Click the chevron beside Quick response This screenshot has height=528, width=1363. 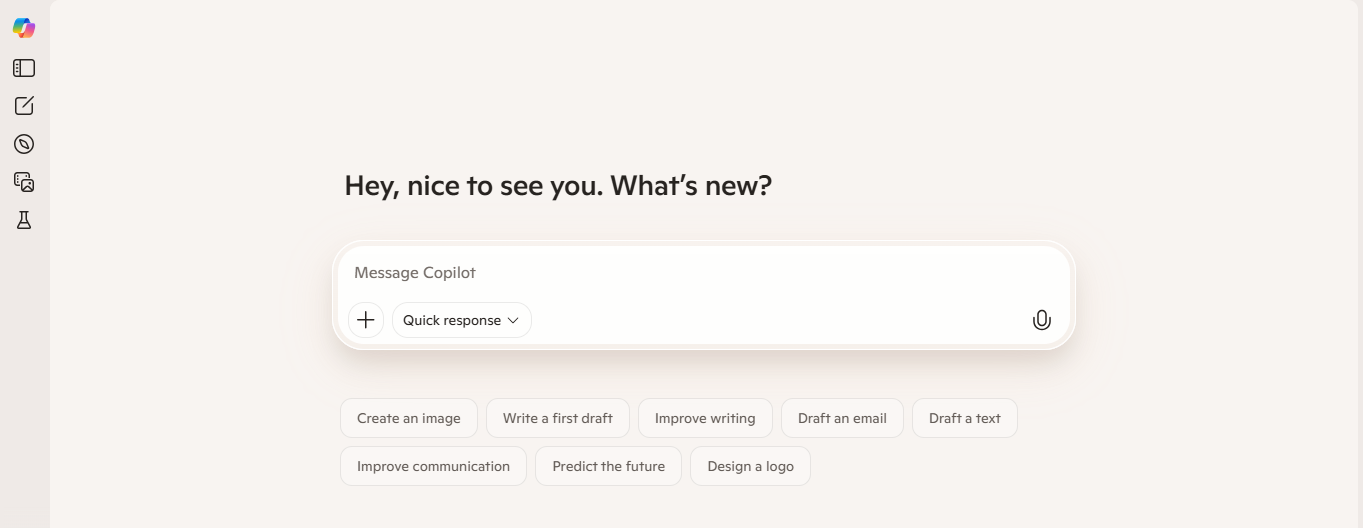pyautogui.click(x=513, y=321)
